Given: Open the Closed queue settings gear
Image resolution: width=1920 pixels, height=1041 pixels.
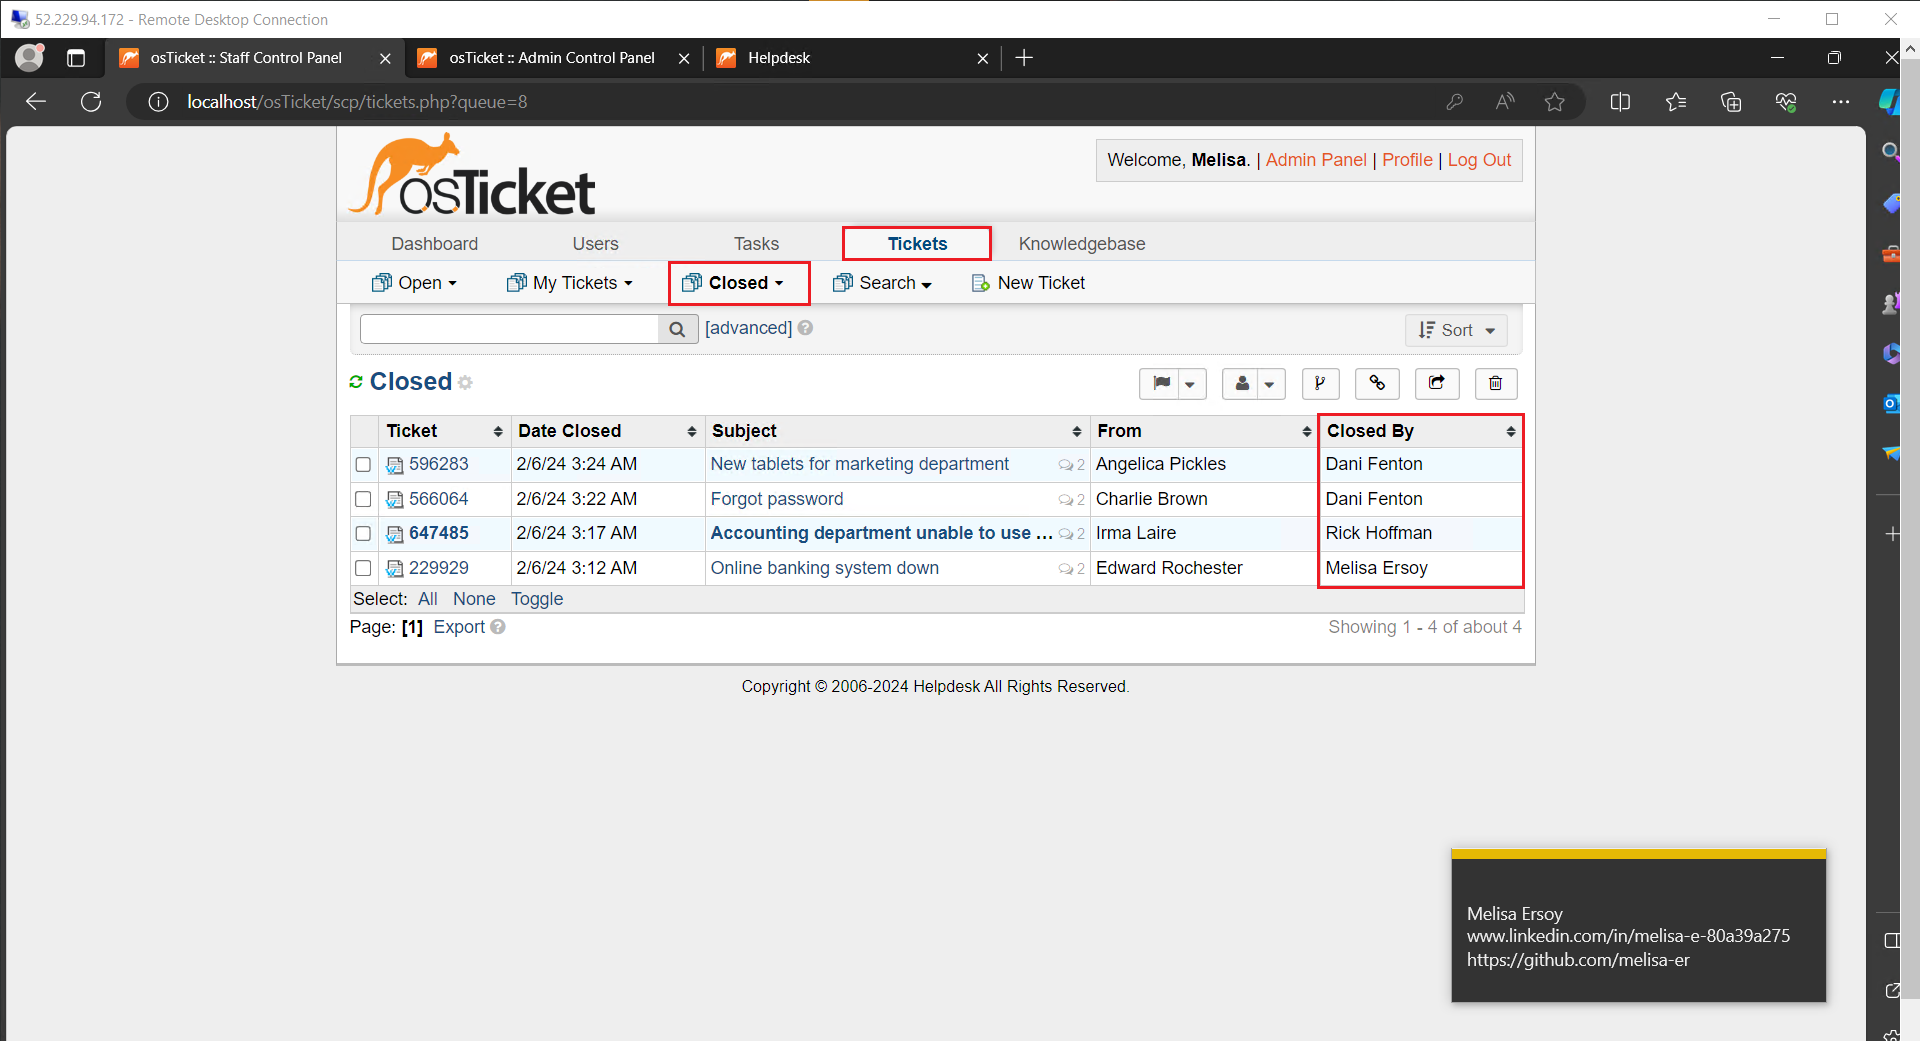Looking at the screenshot, I should click(465, 382).
